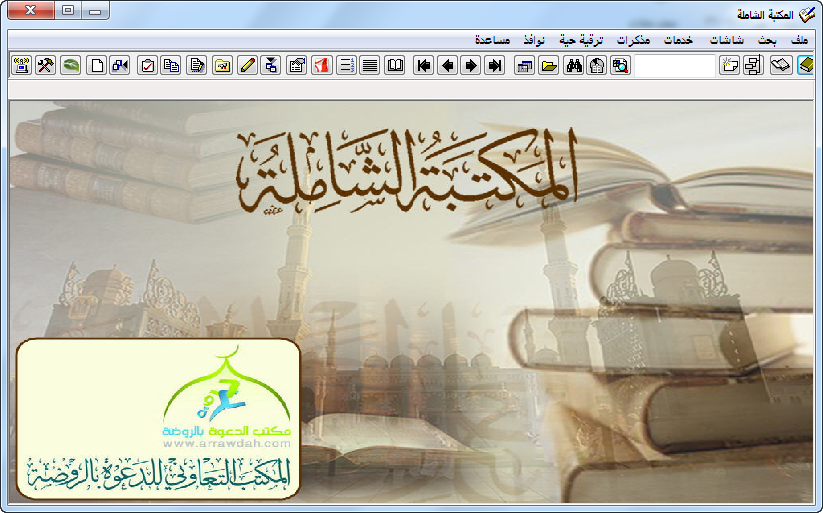
Task: Close the المكتبة الشاملة window
Action: (x=30, y=11)
